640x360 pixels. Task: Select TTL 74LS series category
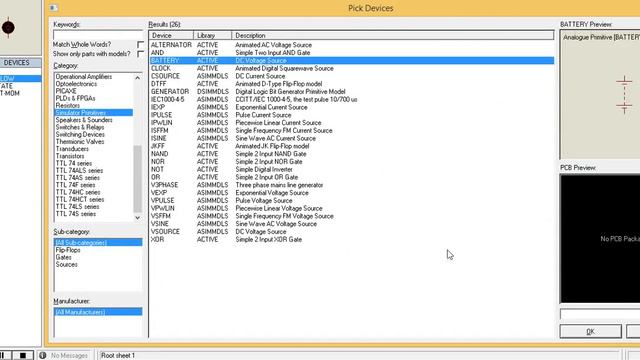[93, 207]
